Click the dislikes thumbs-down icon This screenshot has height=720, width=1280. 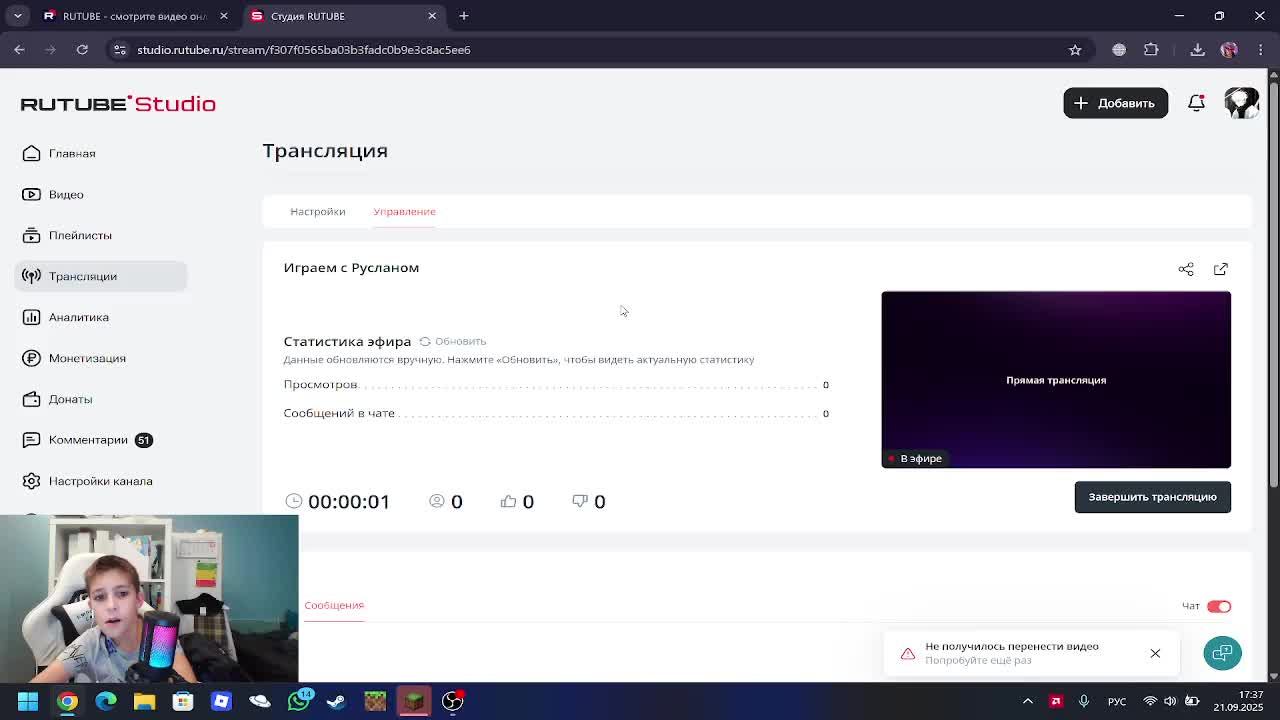click(580, 501)
